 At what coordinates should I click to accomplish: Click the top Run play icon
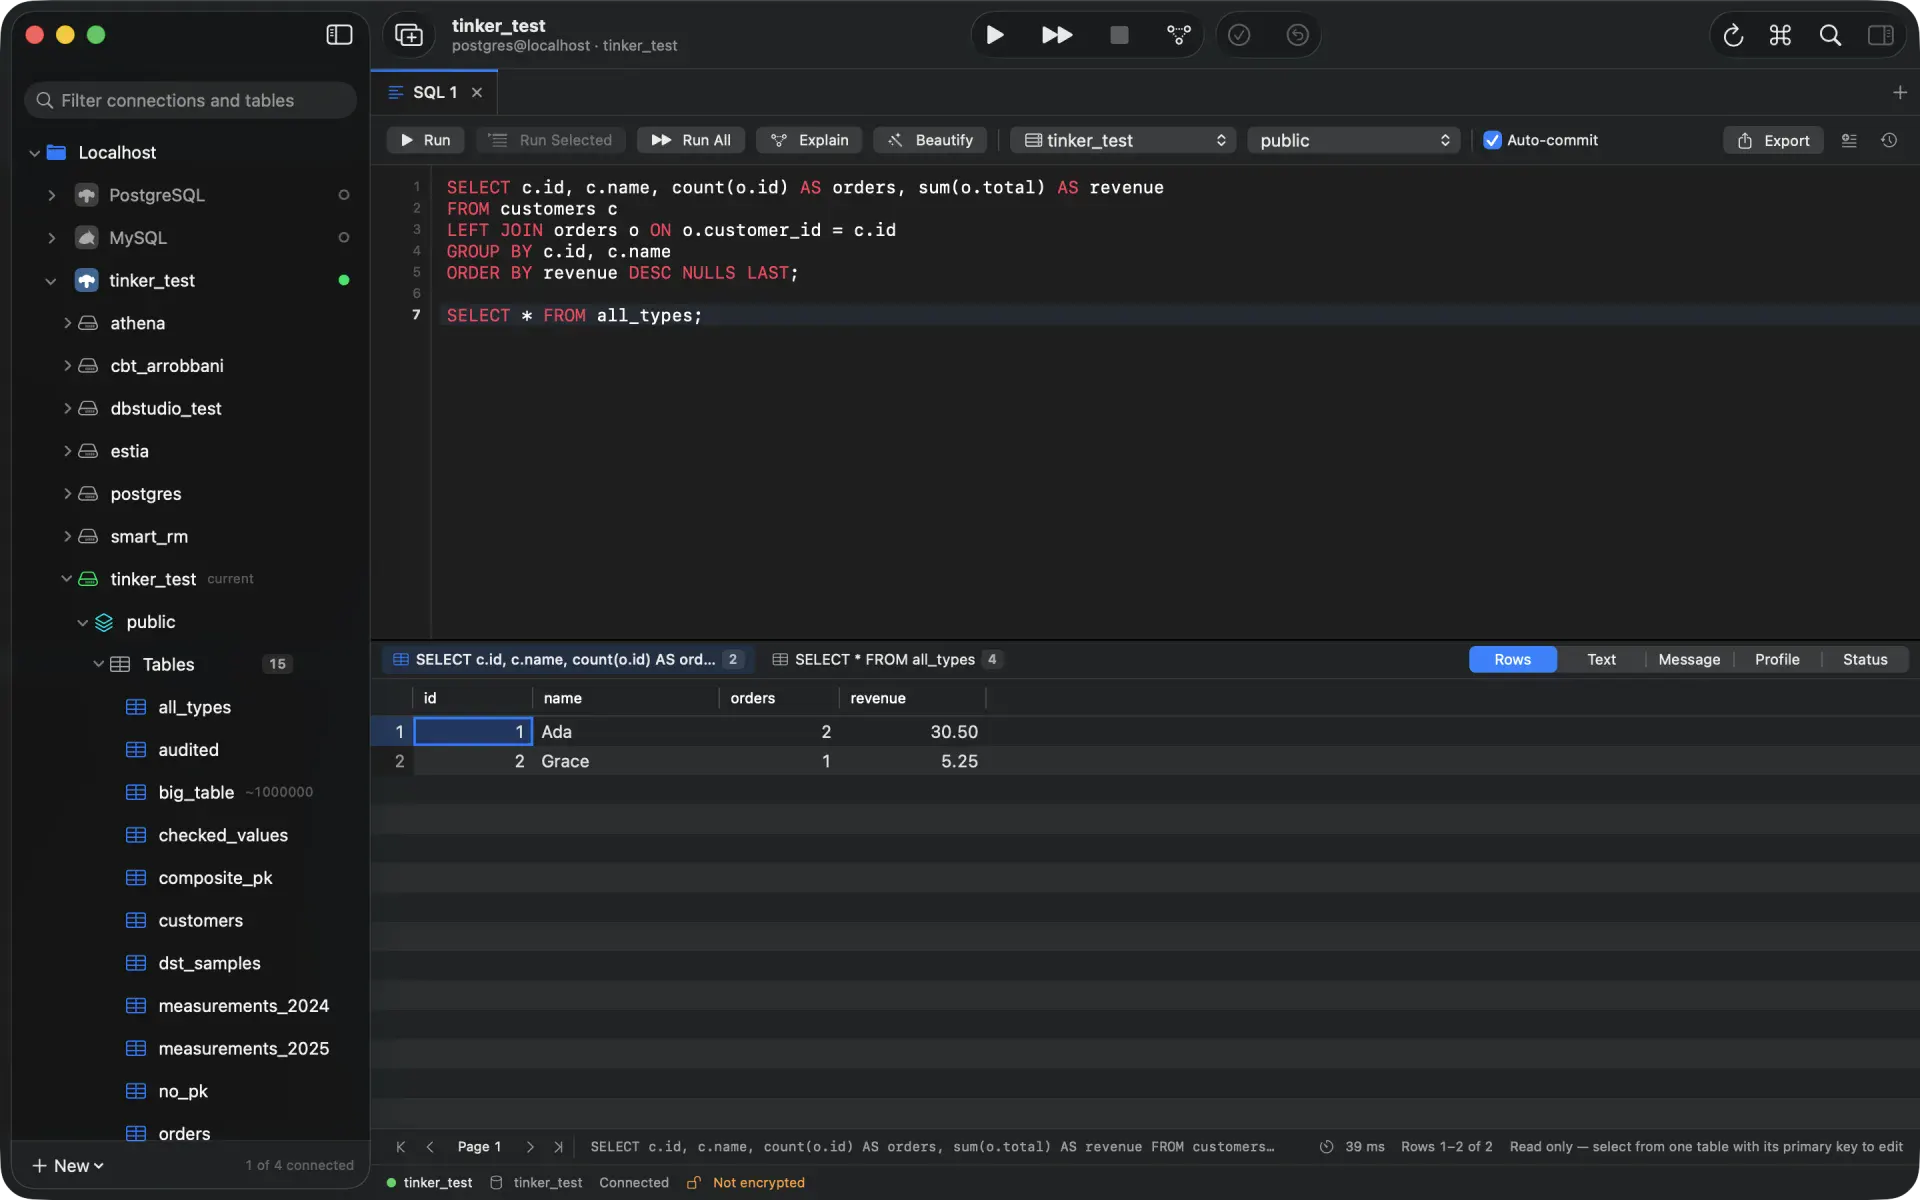(995, 35)
